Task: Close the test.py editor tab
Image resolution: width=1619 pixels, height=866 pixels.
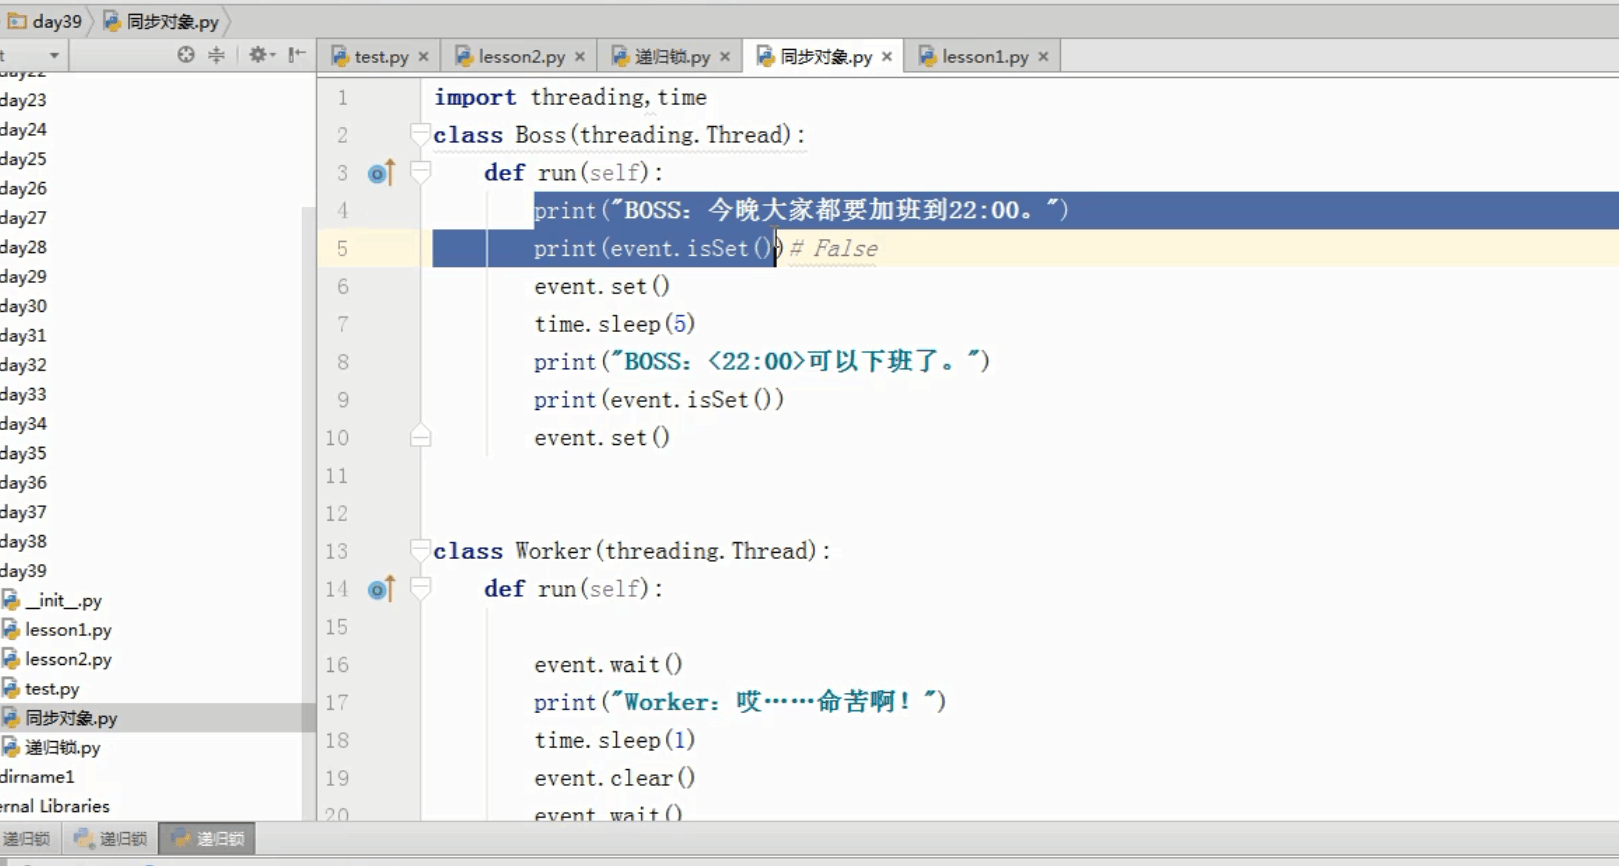Action: click(x=424, y=57)
